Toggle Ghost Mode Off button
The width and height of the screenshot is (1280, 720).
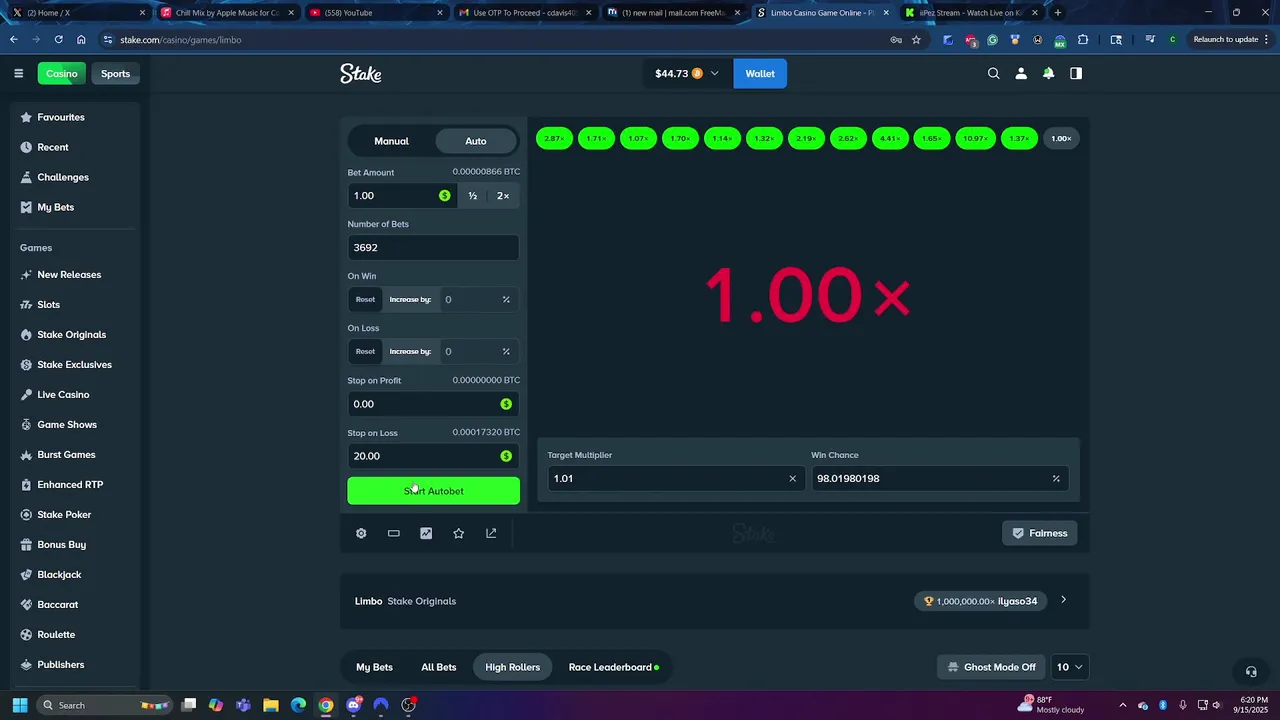pyautogui.click(x=990, y=667)
